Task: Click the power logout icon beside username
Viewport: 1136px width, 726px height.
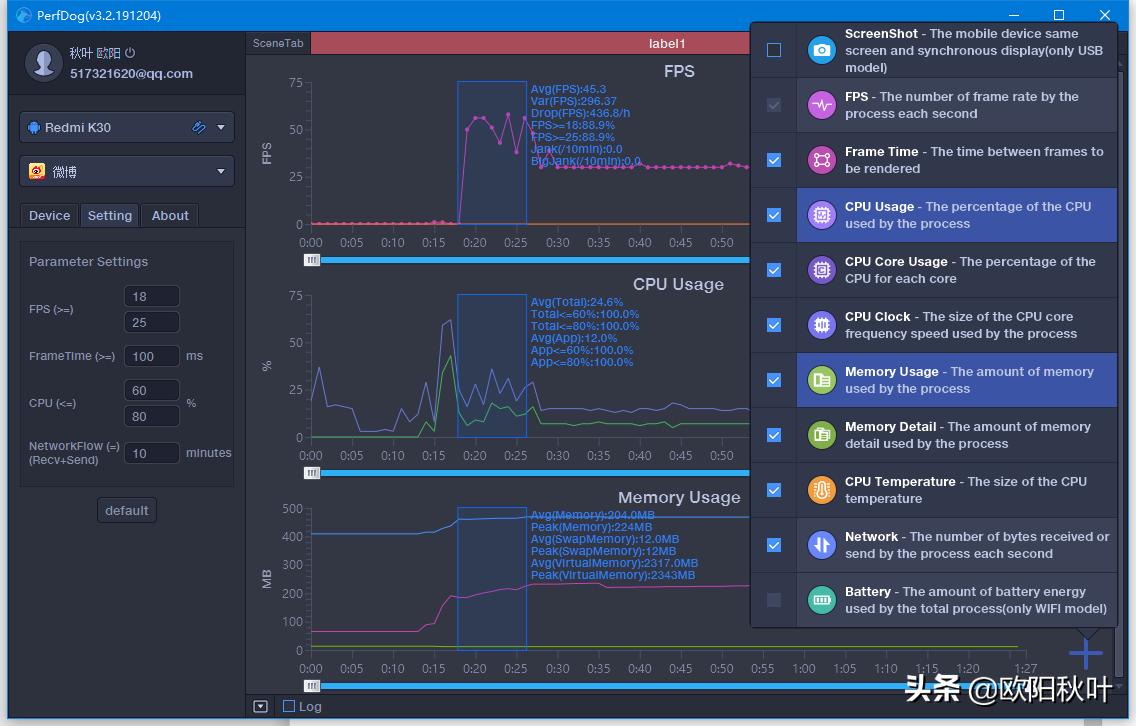Action: [x=130, y=53]
